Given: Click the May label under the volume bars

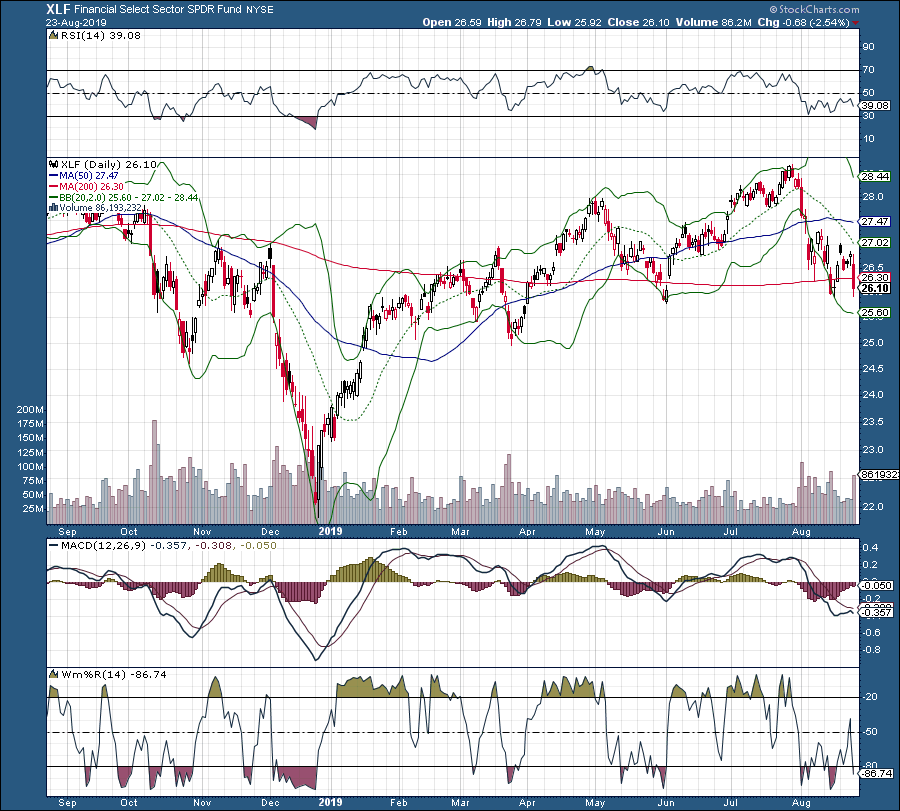Looking at the screenshot, I should point(595,531).
